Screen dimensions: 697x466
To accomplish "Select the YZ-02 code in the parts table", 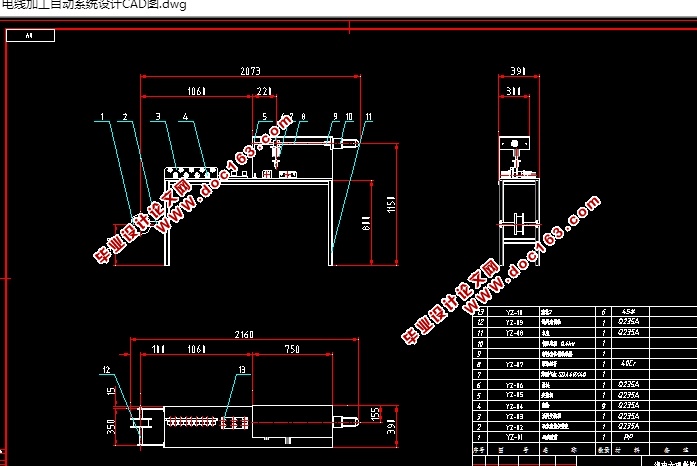I will pyautogui.click(x=514, y=427).
